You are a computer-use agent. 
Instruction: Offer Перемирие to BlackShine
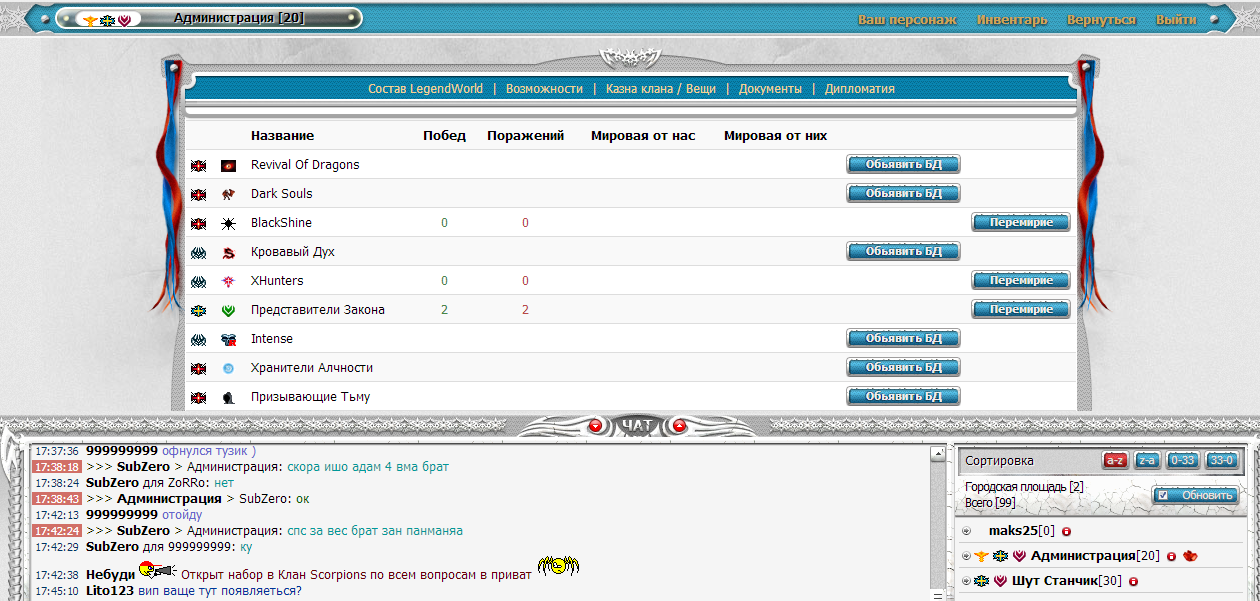click(x=1021, y=223)
